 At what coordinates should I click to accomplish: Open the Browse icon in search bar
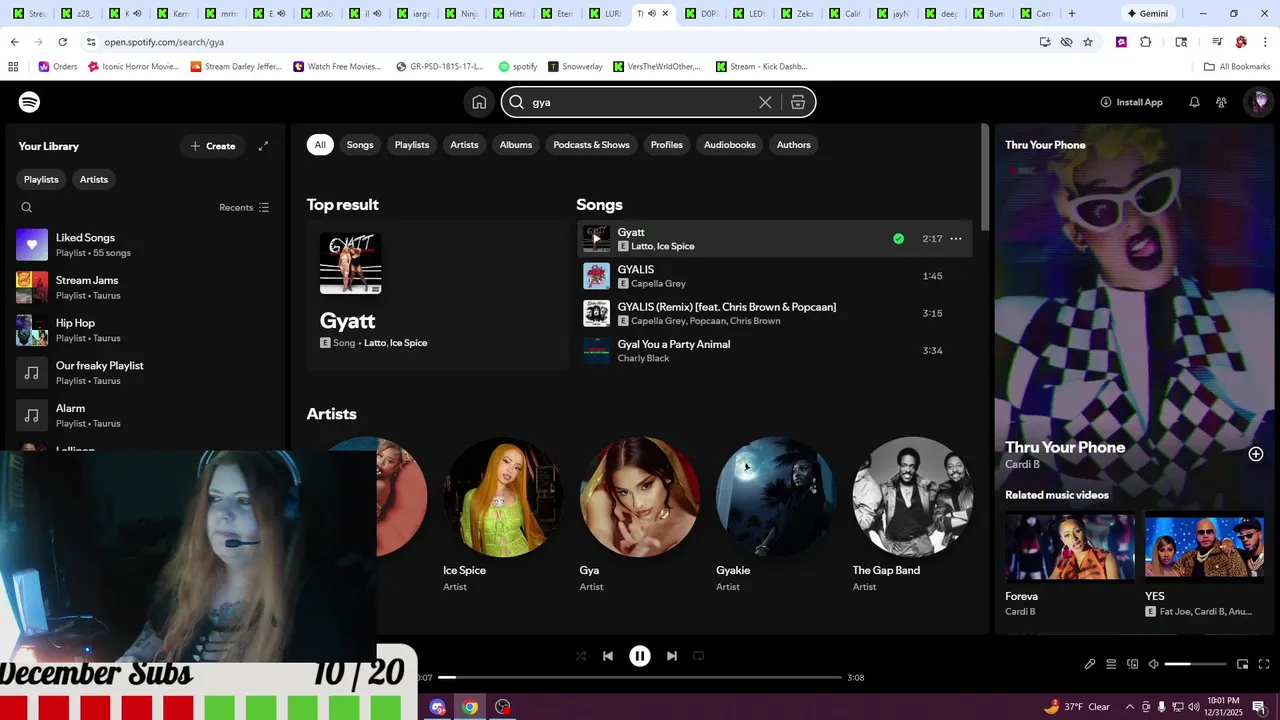[x=798, y=102]
